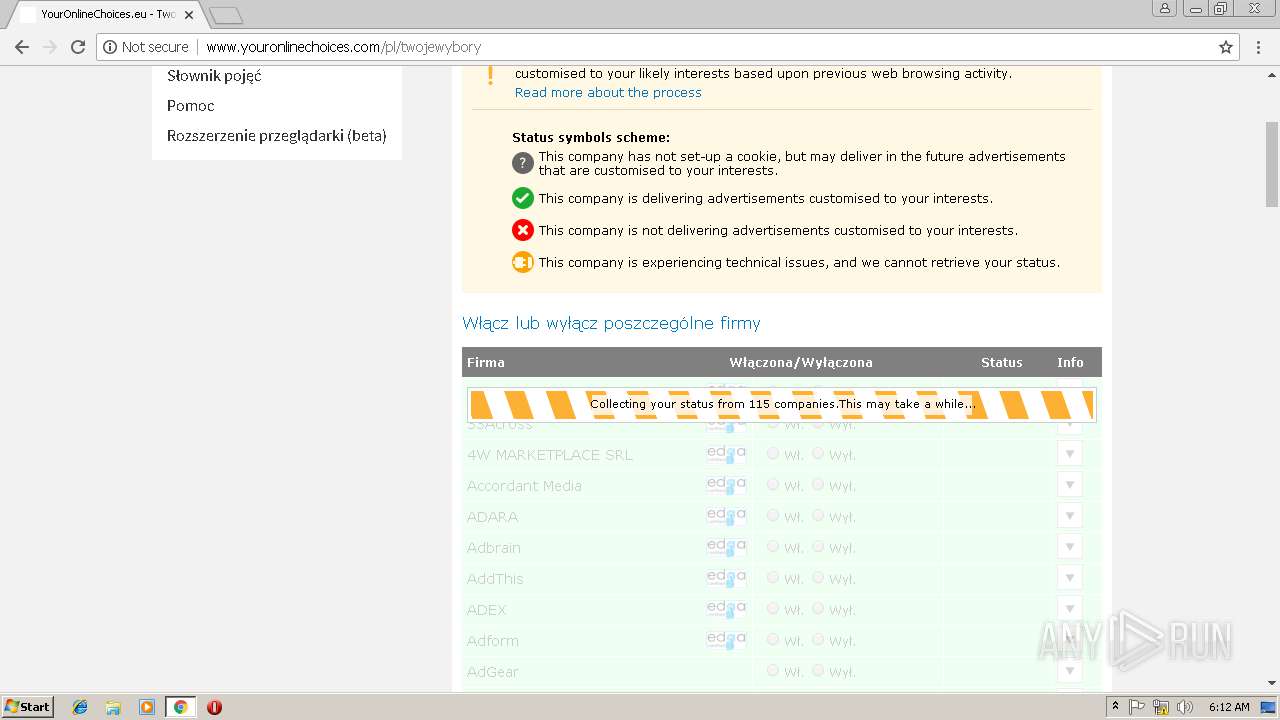
Task: Select Wł. radio for Adbrain
Action: click(x=773, y=546)
